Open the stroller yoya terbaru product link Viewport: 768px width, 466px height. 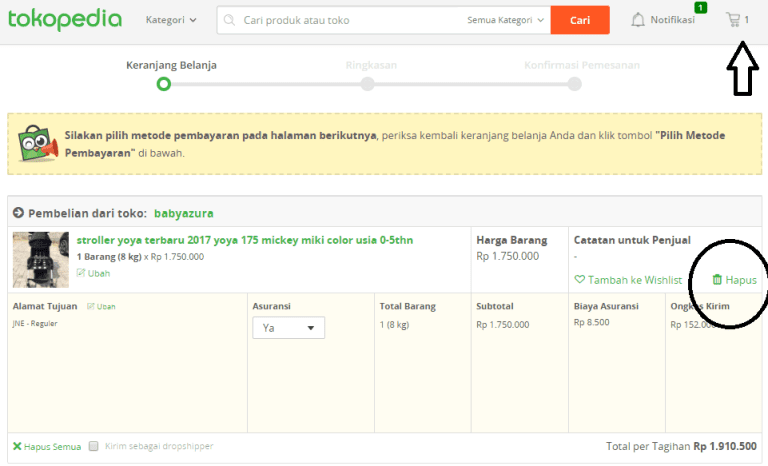click(244, 240)
